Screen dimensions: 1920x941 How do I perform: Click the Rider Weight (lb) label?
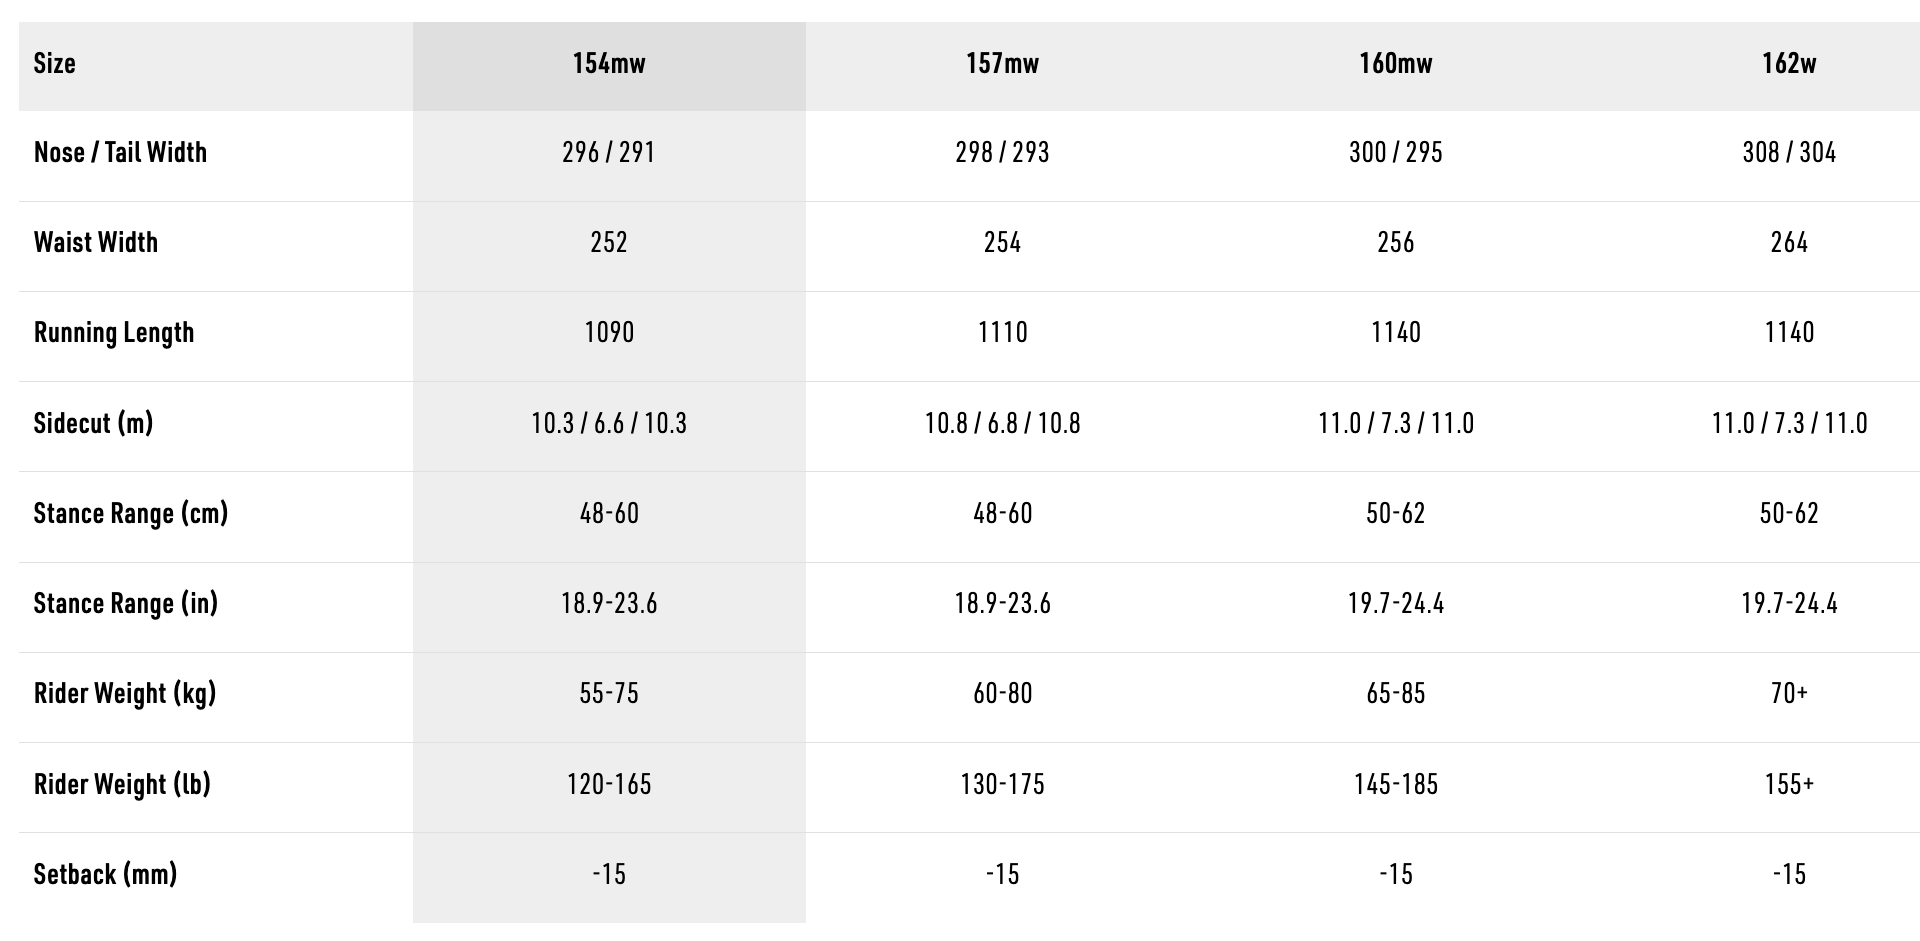tap(122, 784)
